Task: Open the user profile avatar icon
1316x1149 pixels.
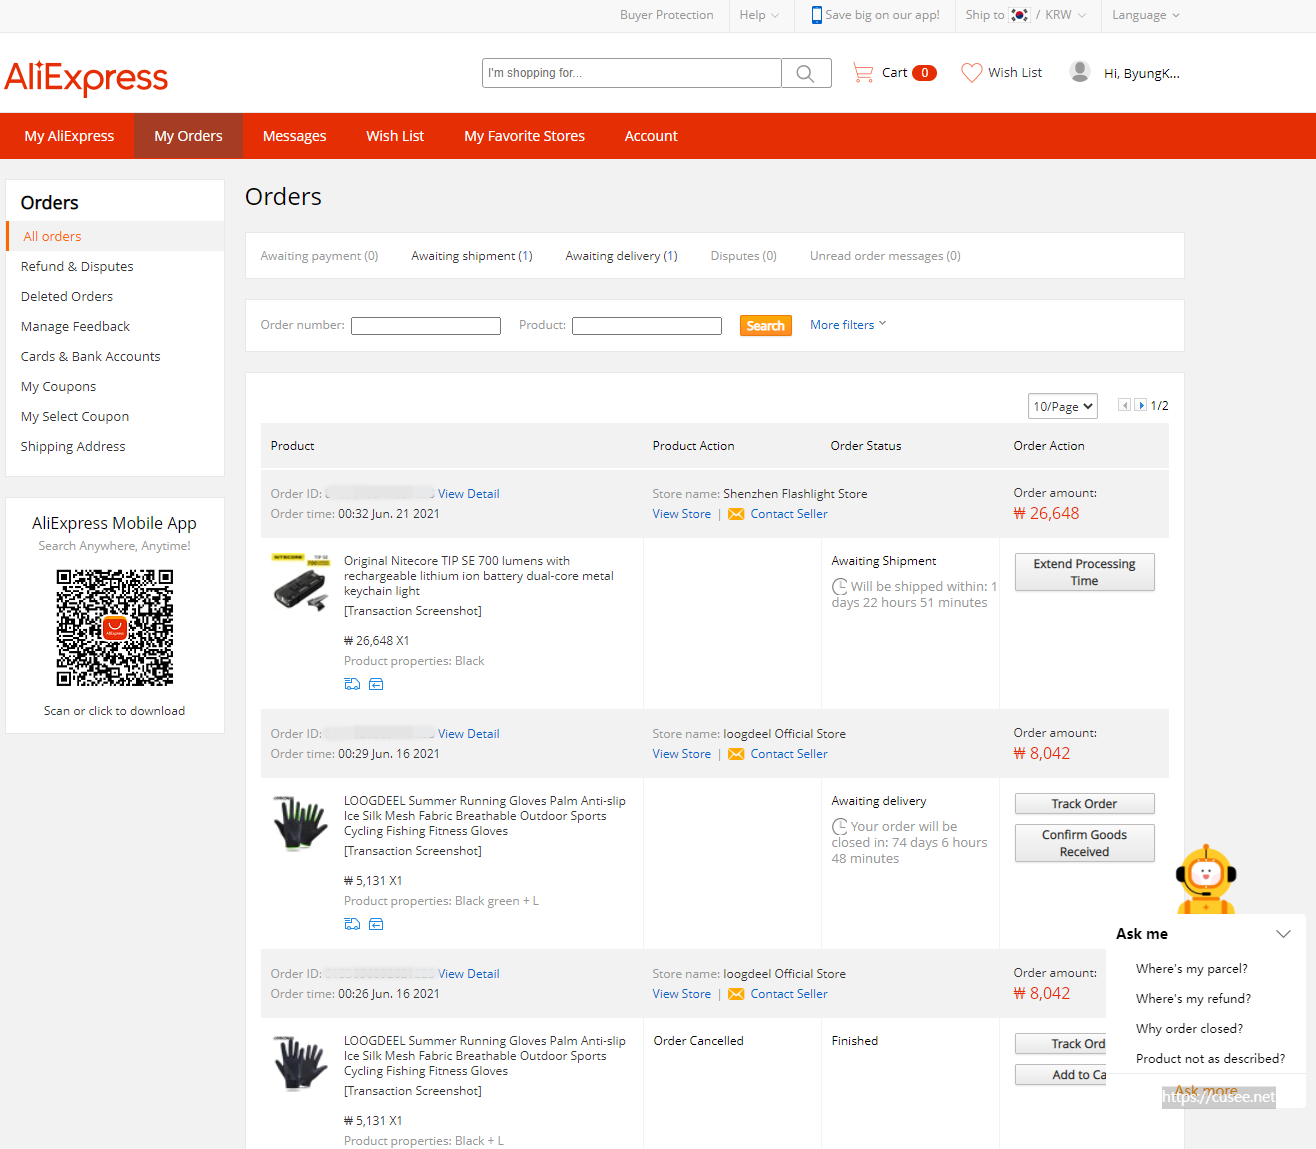Action: click(x=1080, y=72)
